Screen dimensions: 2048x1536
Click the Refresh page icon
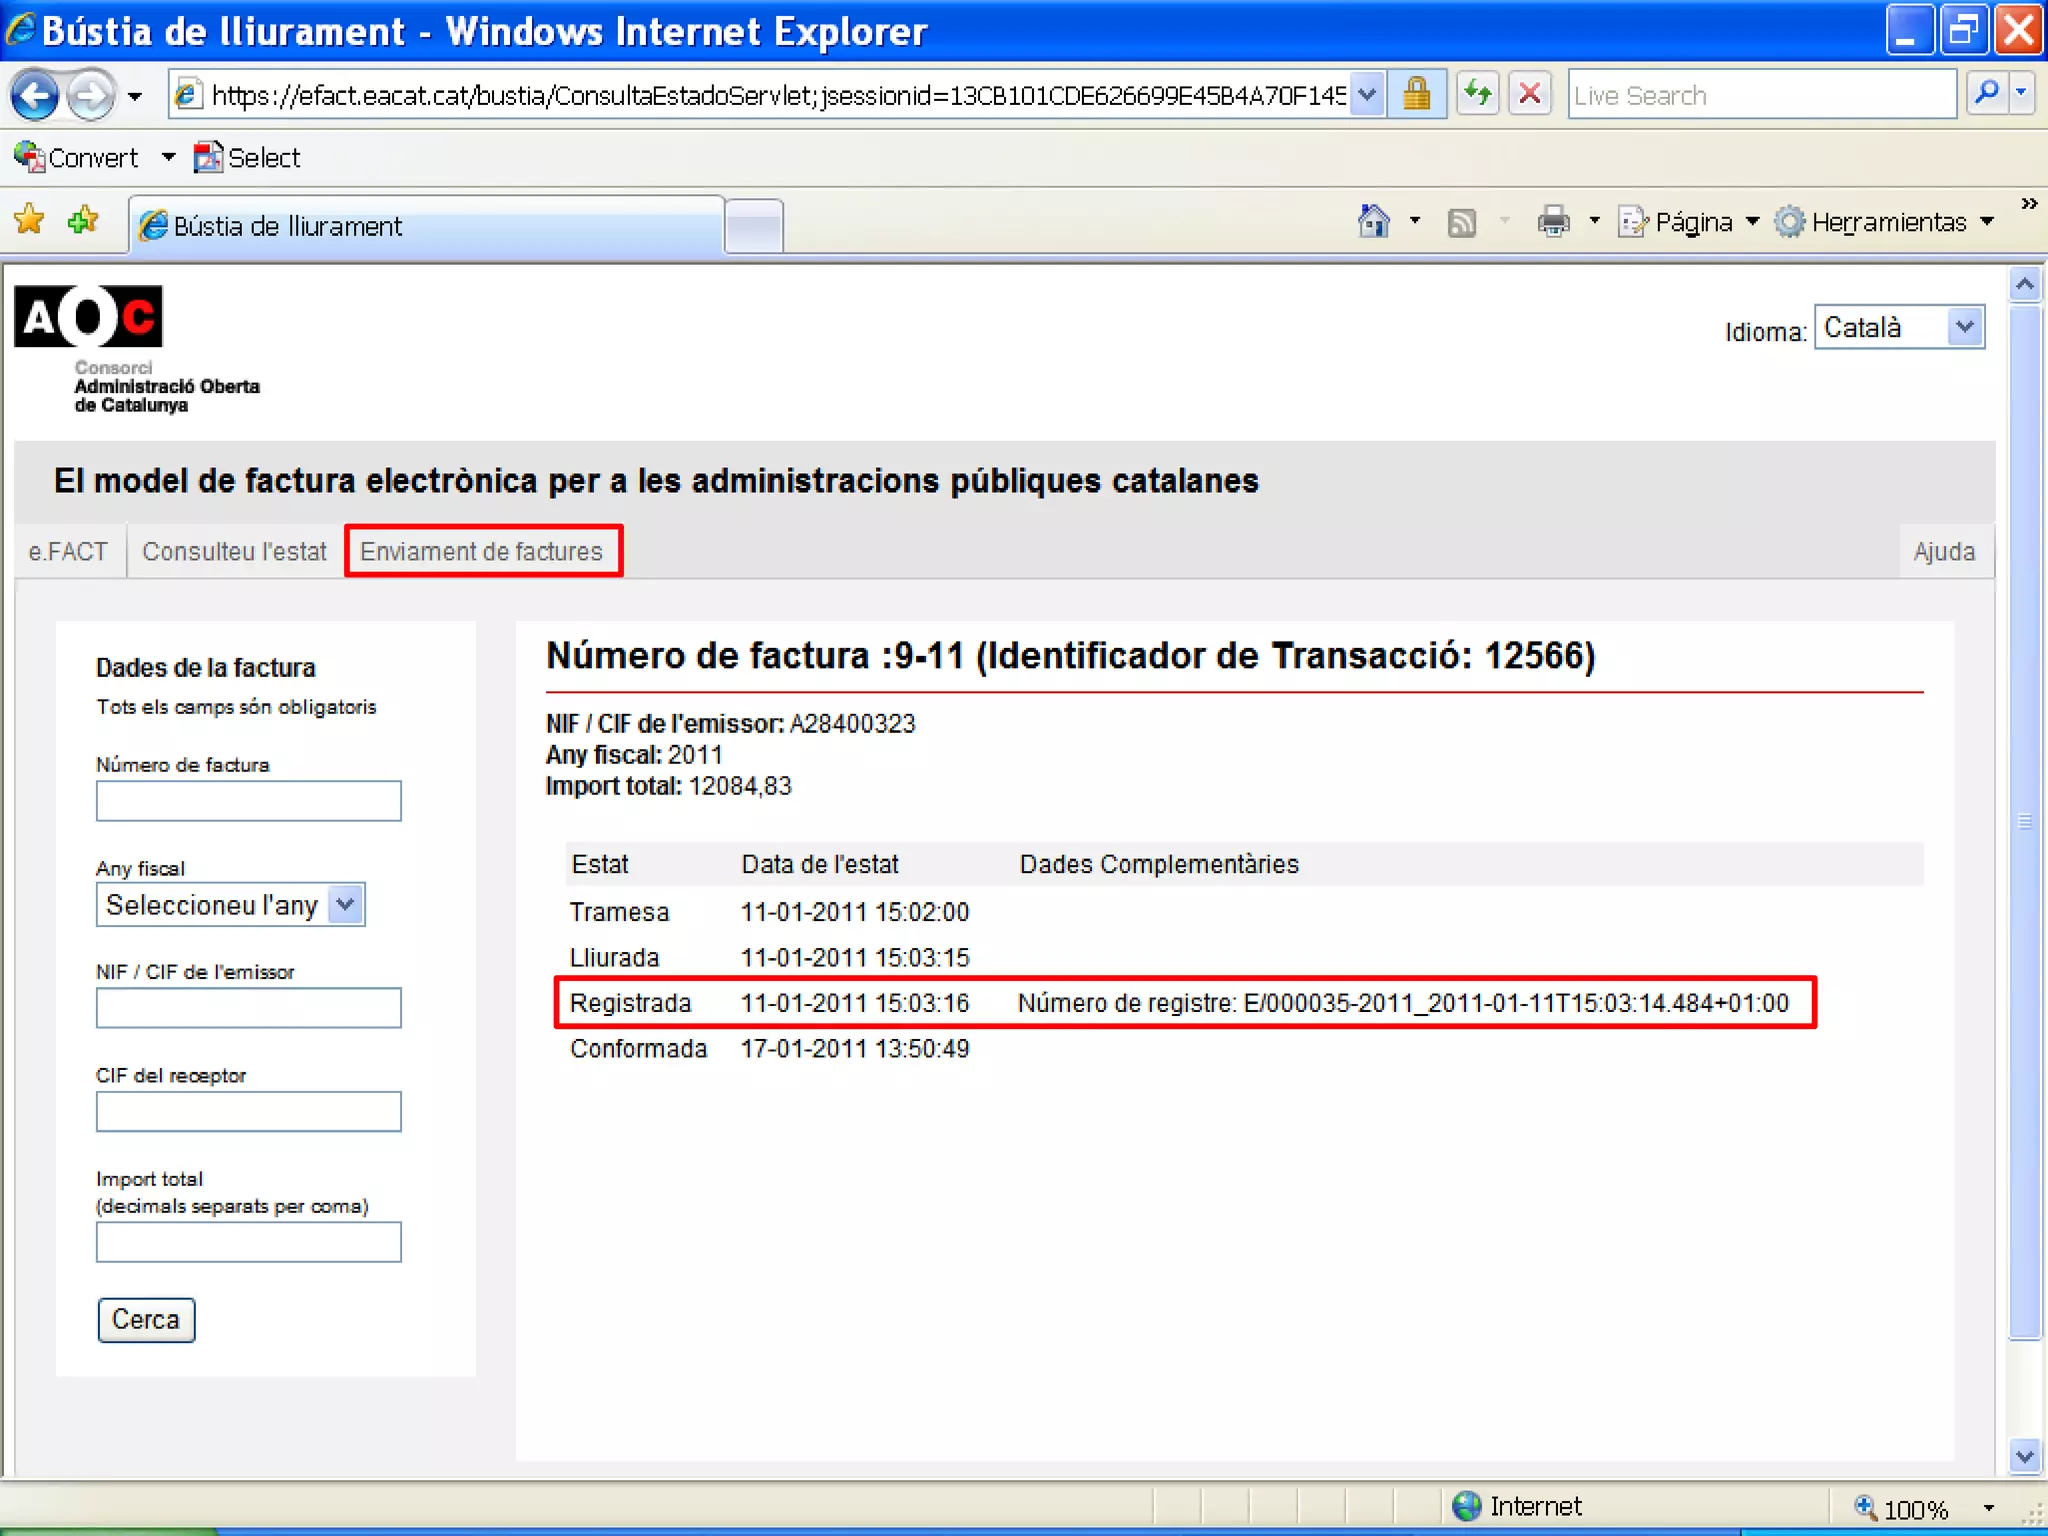click(1477, 95)
